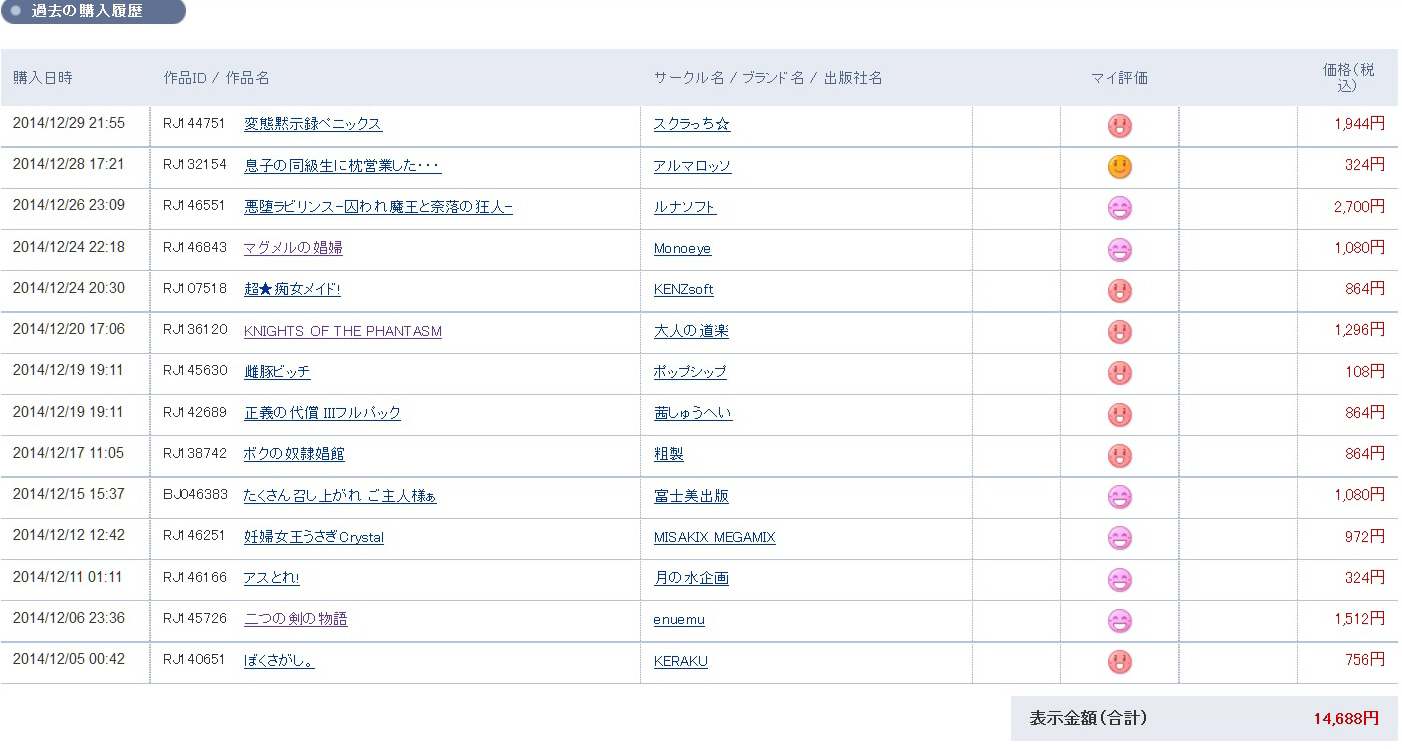Click the 1,944円 price cell
Image resolution: width=1402 pixels, height=749 pixels.
1360,124
